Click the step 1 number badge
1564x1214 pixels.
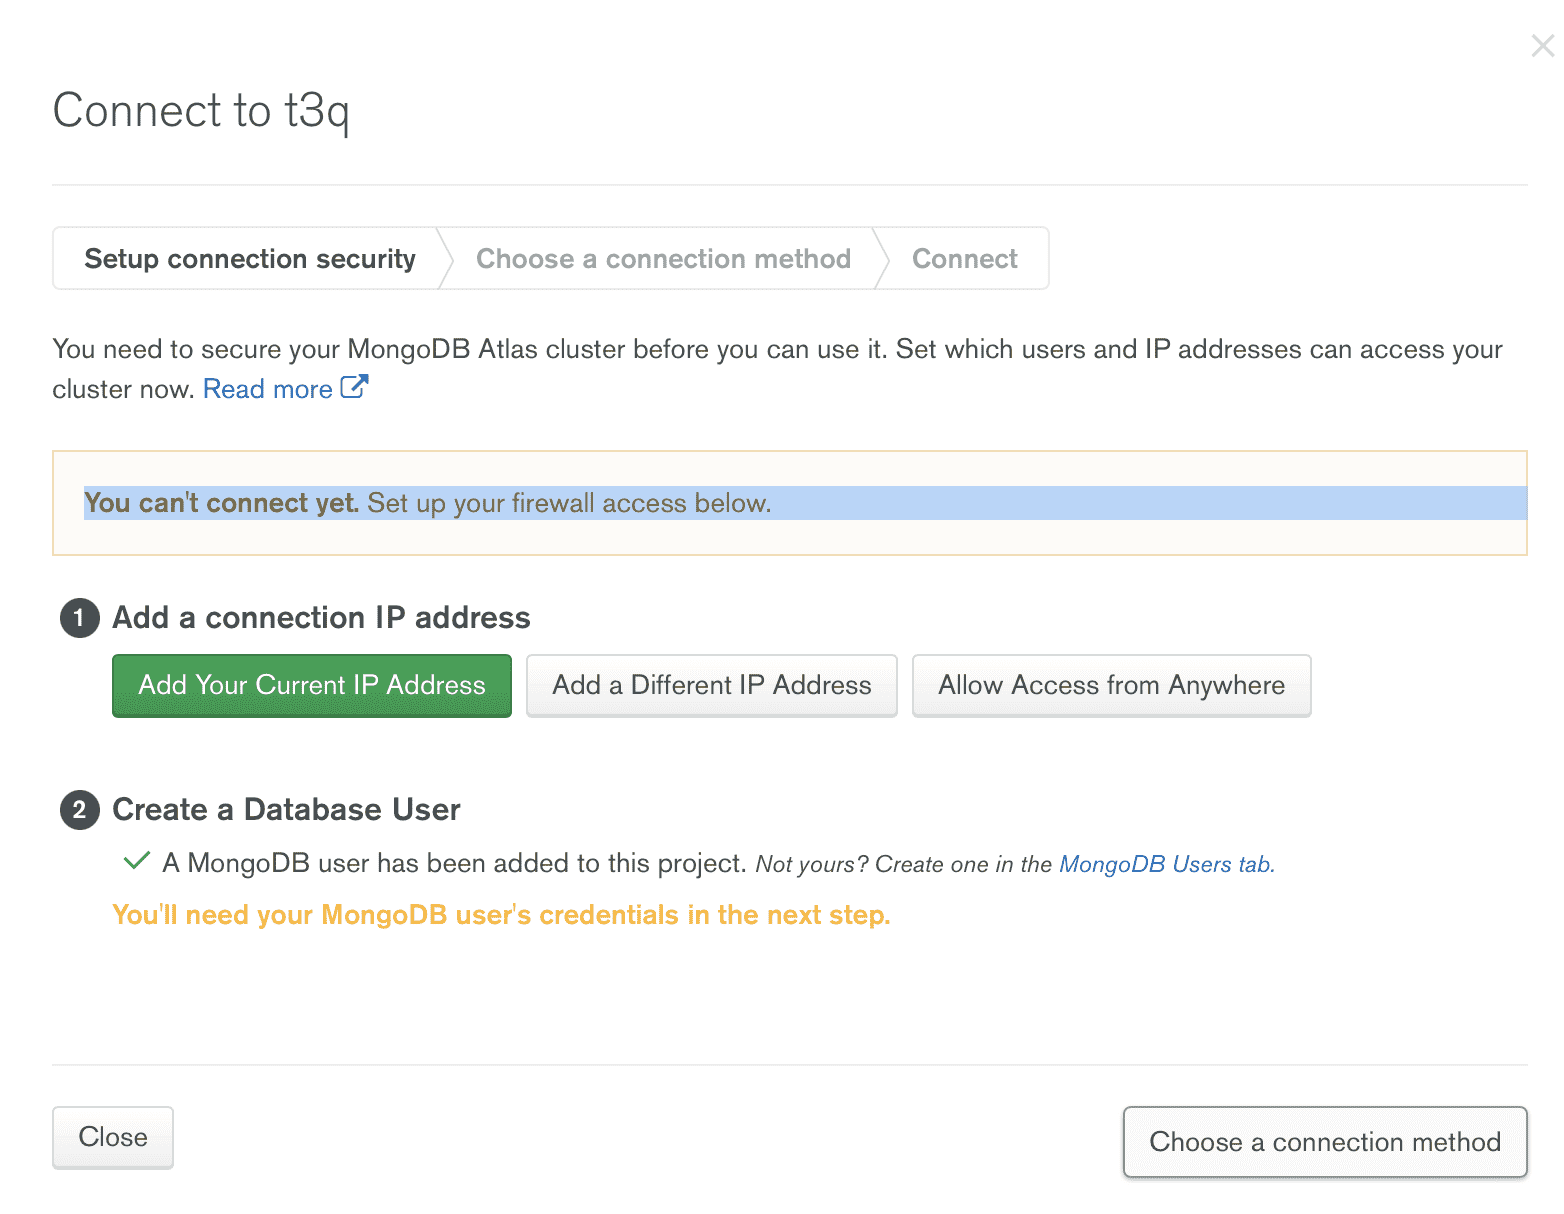tap(80, 618)
